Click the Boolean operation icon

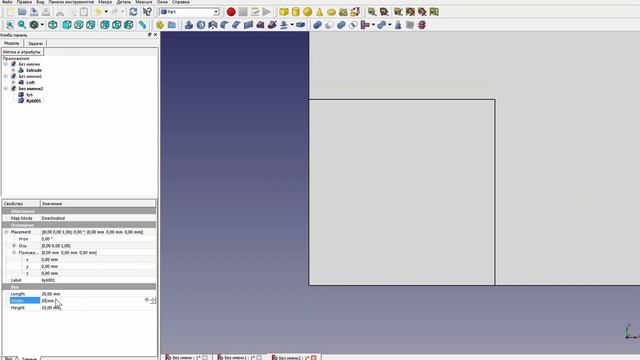(x=317, y=25)
